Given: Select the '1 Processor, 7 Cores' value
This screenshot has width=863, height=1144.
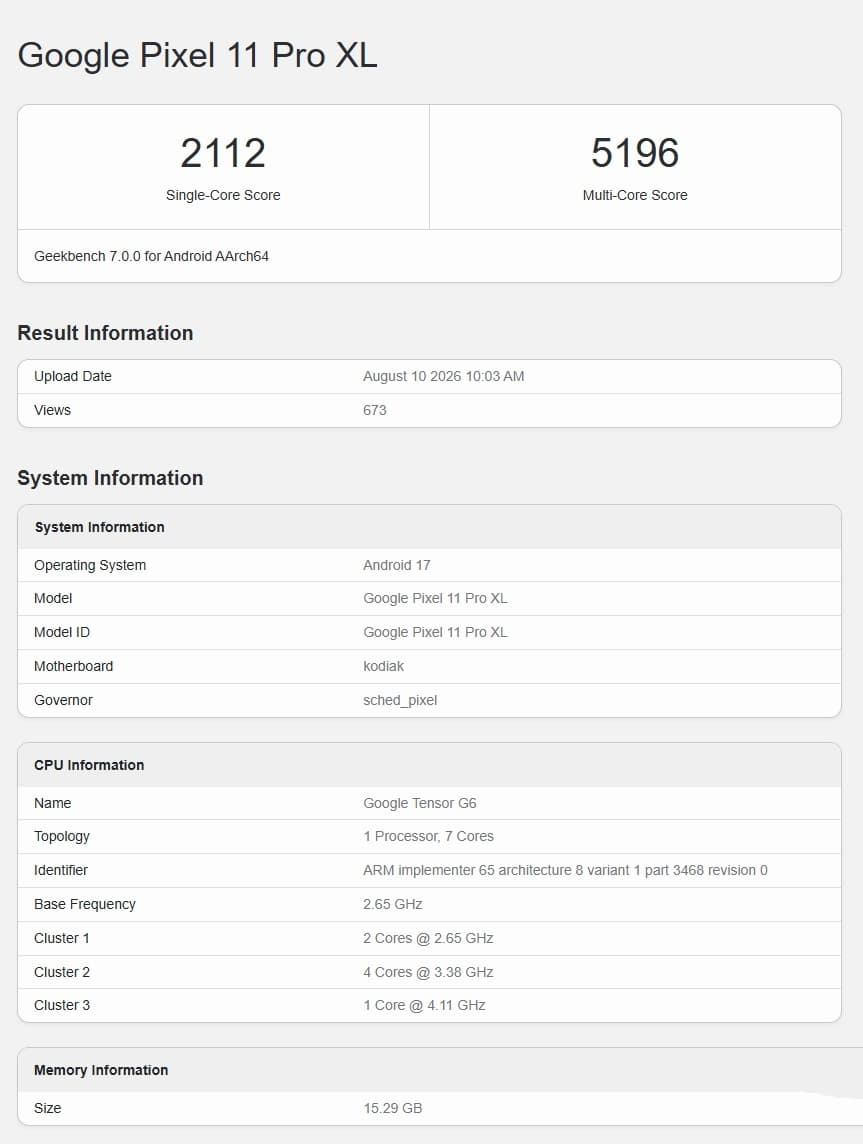Looking at the screenshot, I should pyautogui.click(x=429, y=836).
